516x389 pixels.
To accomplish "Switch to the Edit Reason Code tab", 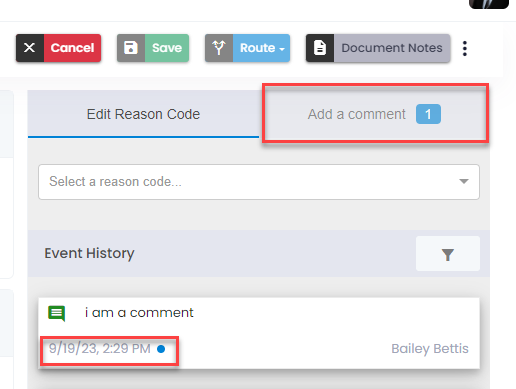I will pos(143,114).
